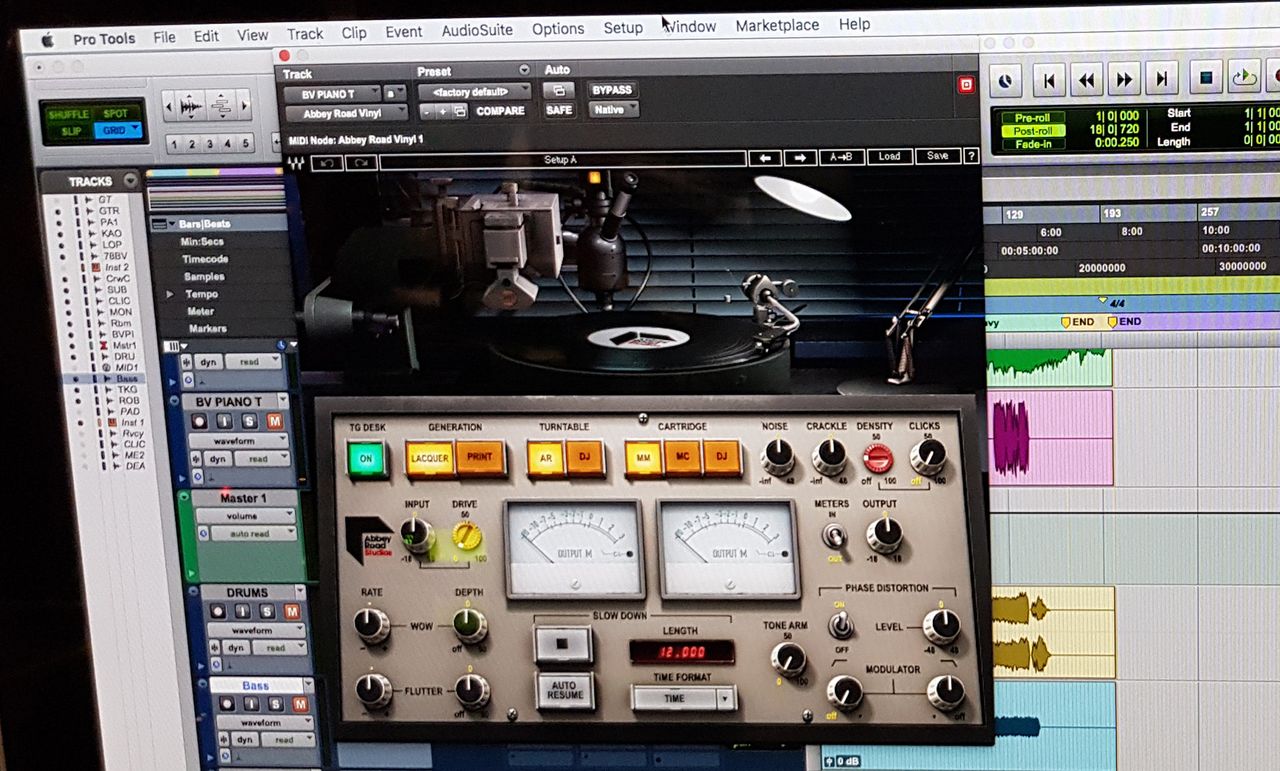Image resolution: width=1280 pixels, height=771 pixels.
Task: Click the LENGTH display showing 12.000
Action: (682, 652)
